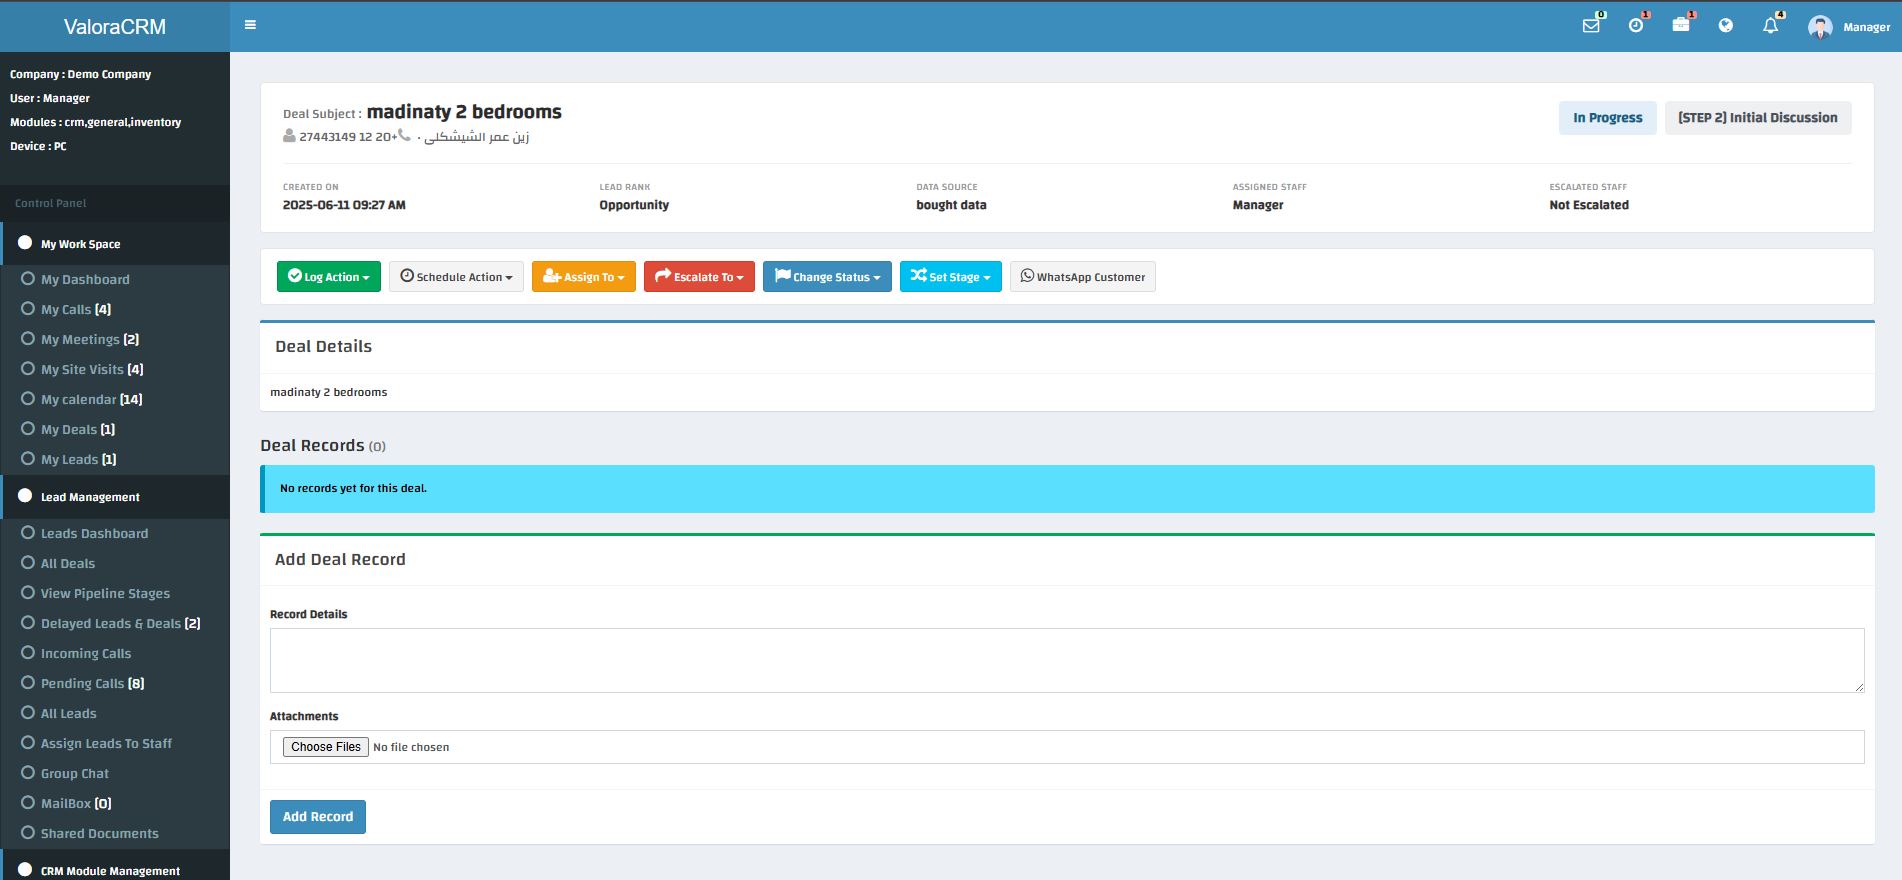Open MailBox [0] in sidebar
This screenshot has height=880, width=1902.
[x=76, y=804]
